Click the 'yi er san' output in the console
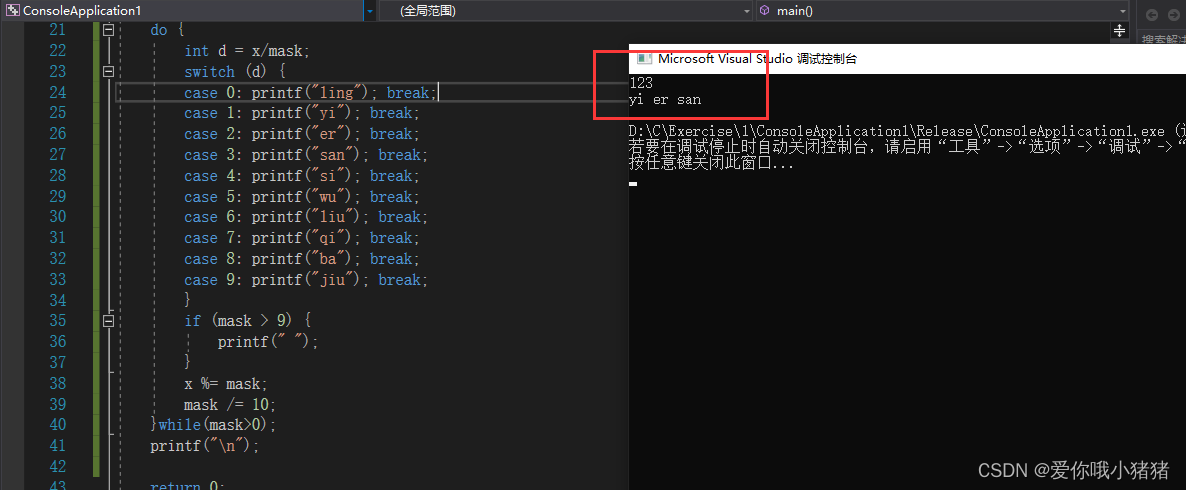This screenshot has width=1186, height=490. point(665,100)
